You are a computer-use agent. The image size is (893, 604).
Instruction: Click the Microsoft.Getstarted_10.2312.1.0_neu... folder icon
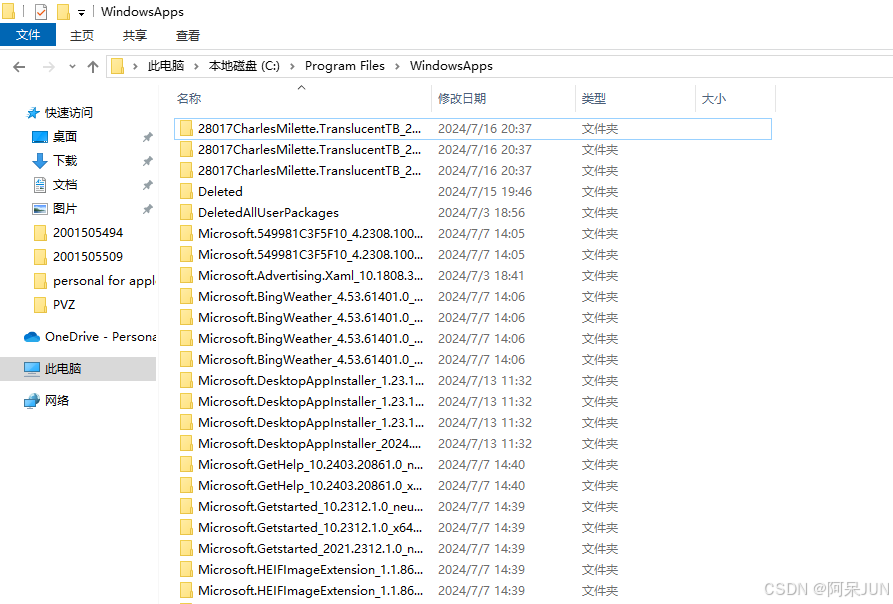pos(186,507)
